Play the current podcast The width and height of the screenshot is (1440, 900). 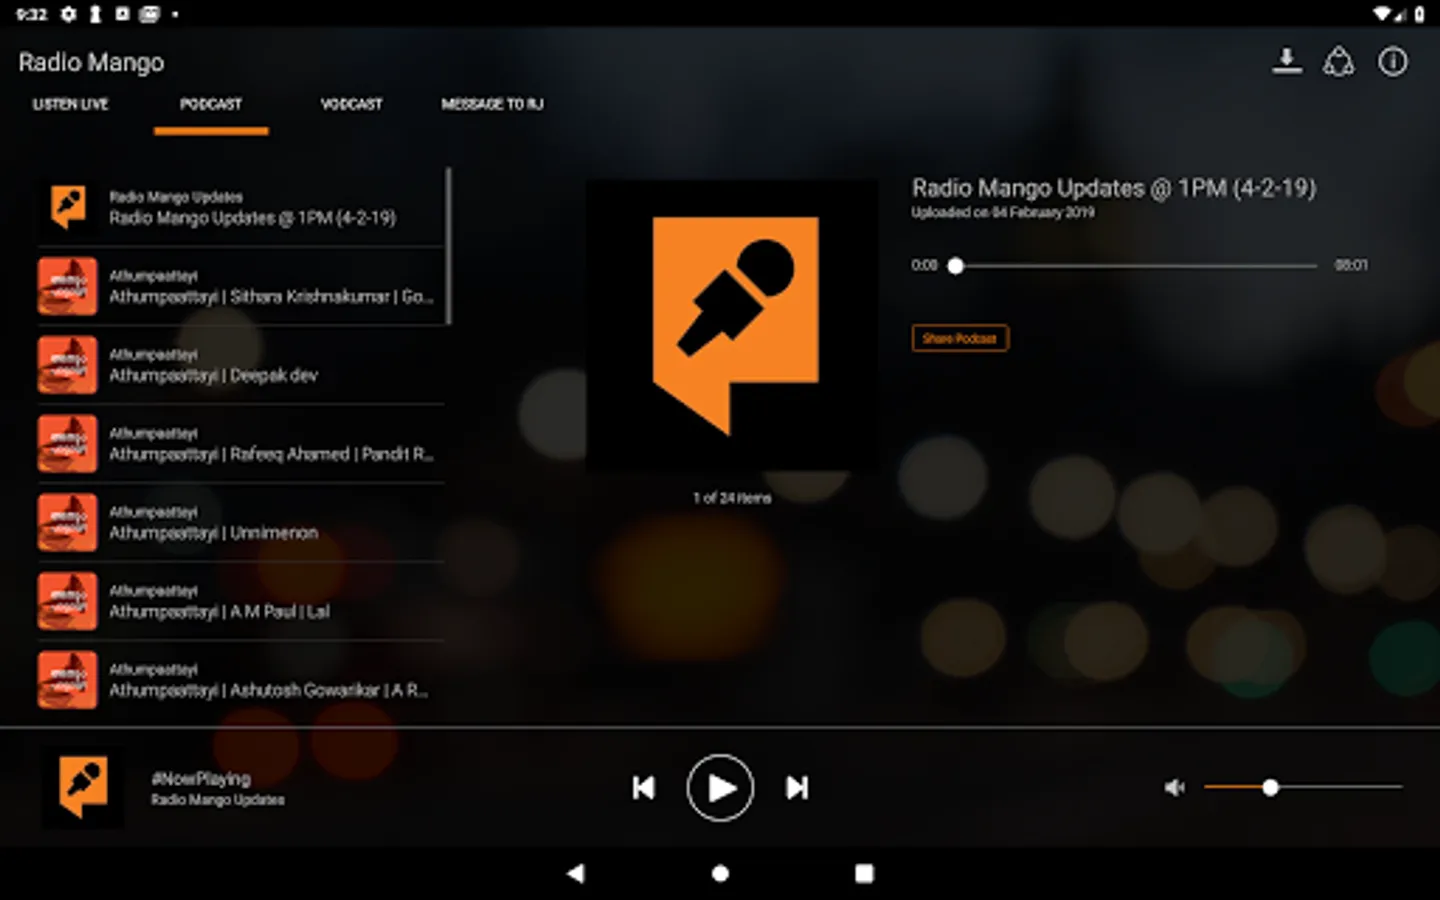720,788
